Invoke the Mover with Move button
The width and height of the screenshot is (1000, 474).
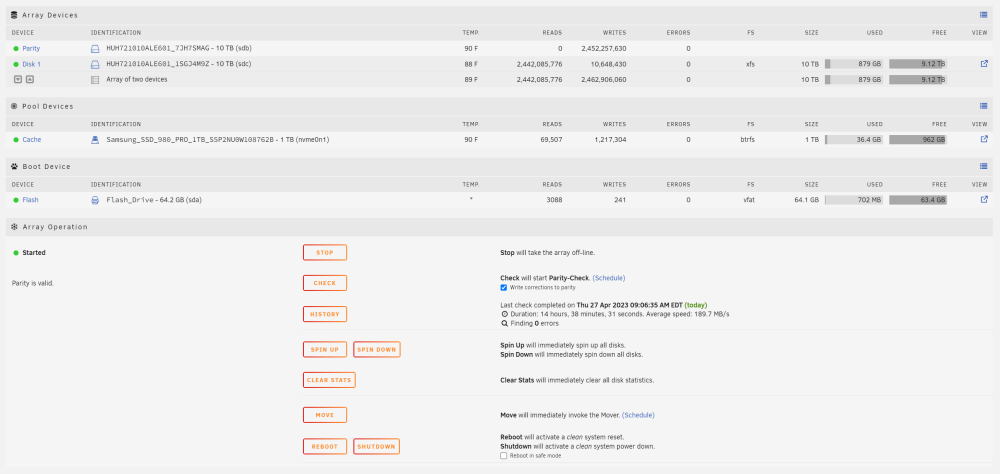click(x=325, y=415)
